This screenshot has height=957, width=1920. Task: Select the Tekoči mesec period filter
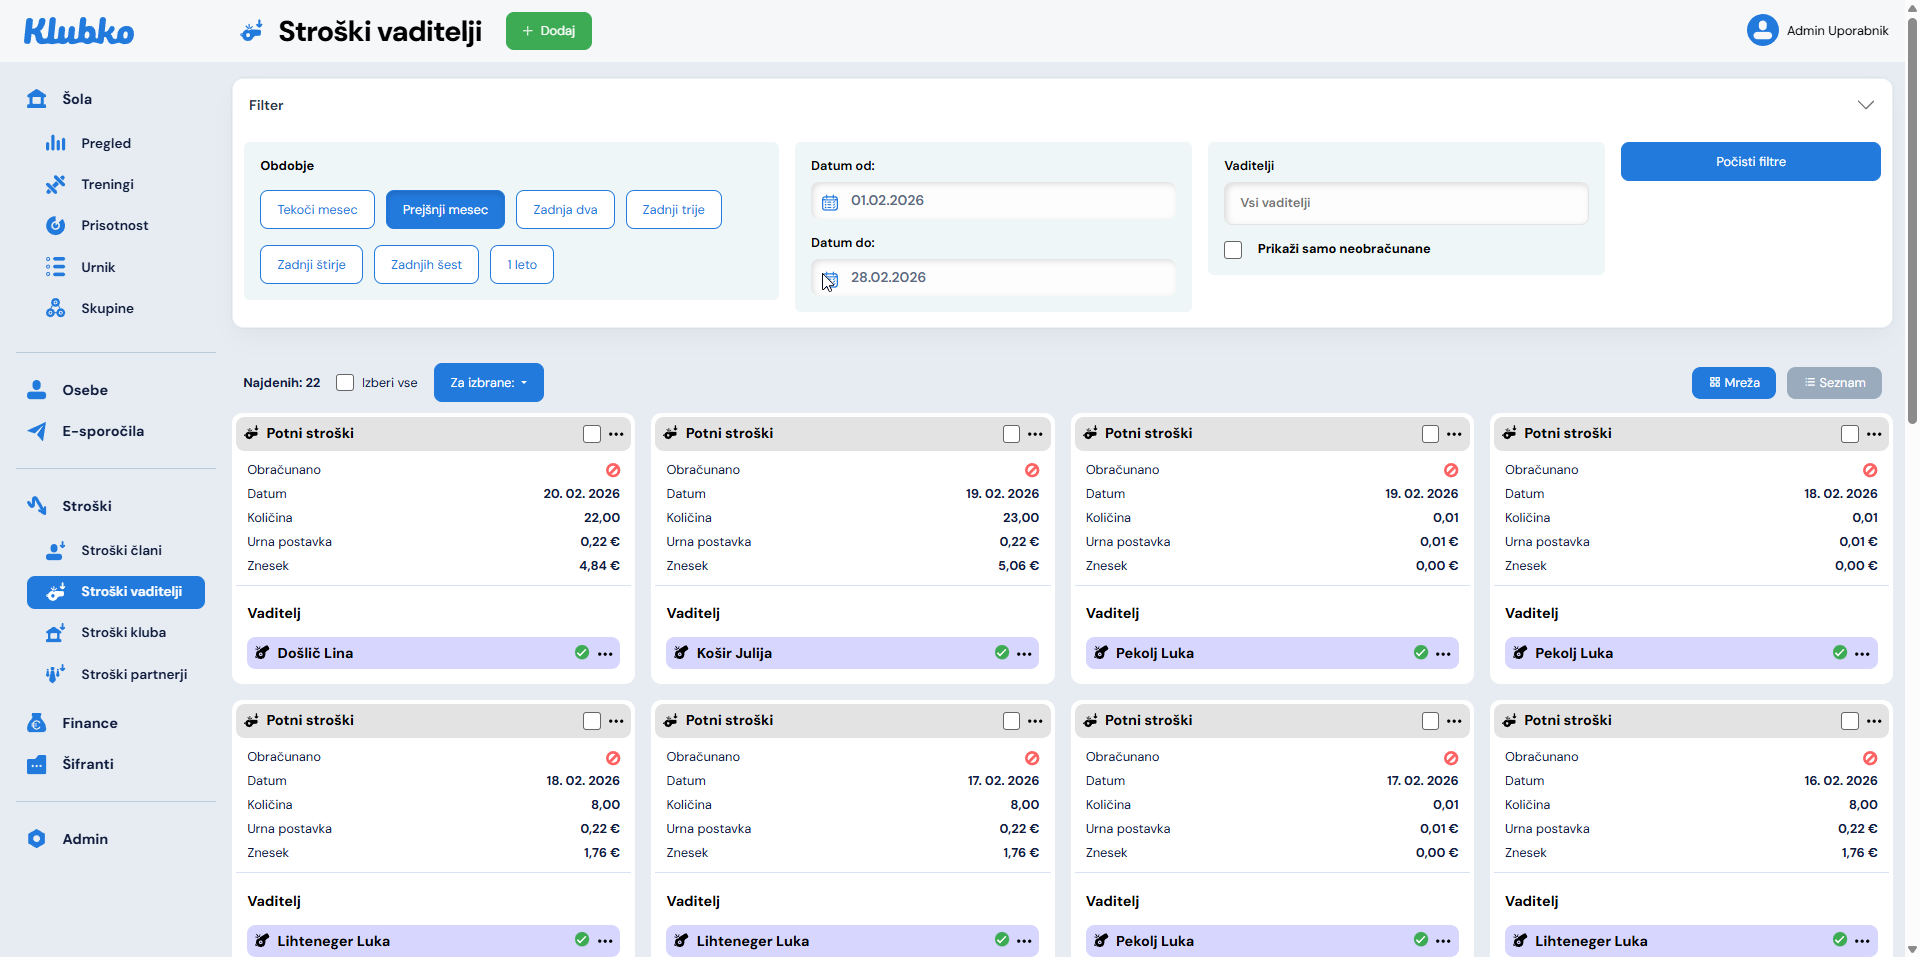317,210
